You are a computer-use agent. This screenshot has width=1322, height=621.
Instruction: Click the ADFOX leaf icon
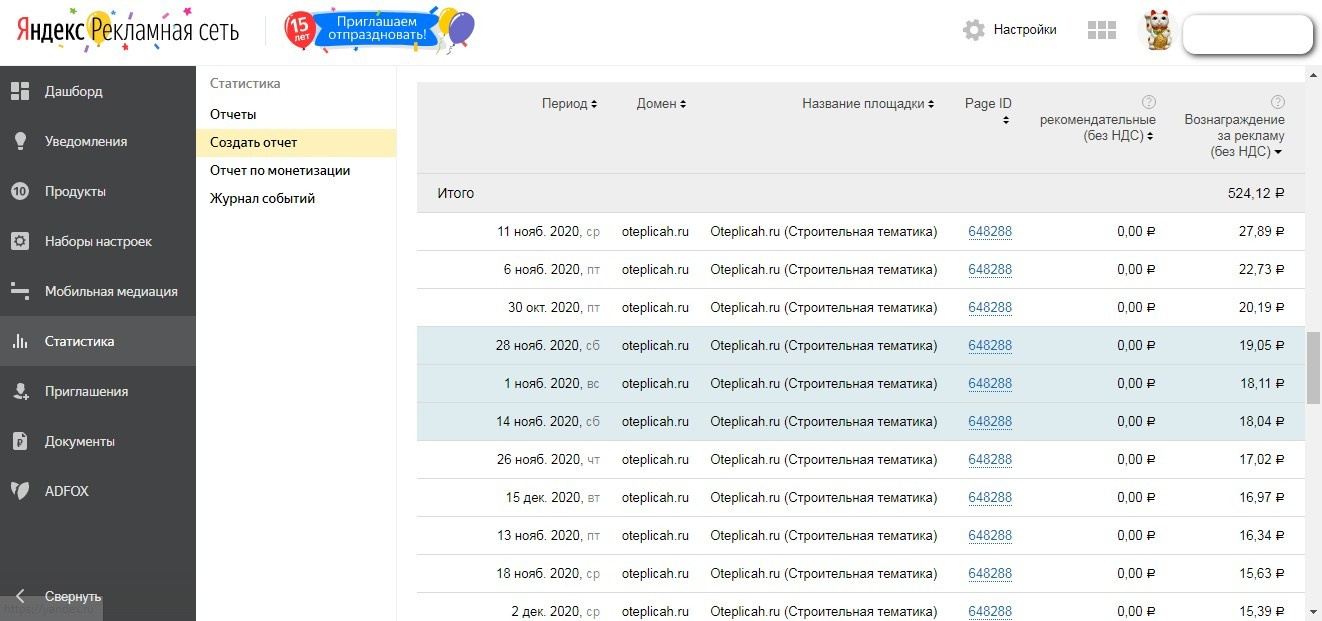click(x=20, y=491)
